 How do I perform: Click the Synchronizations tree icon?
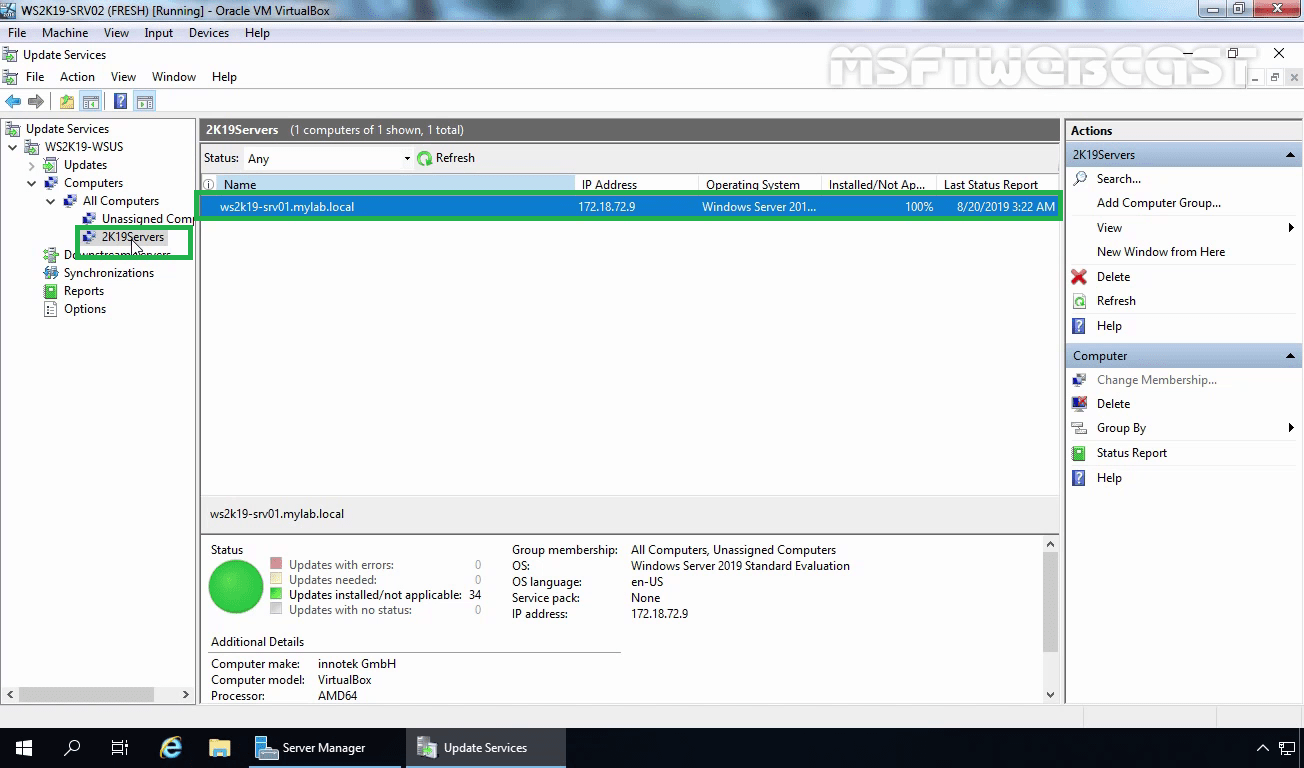coord(51,273)
